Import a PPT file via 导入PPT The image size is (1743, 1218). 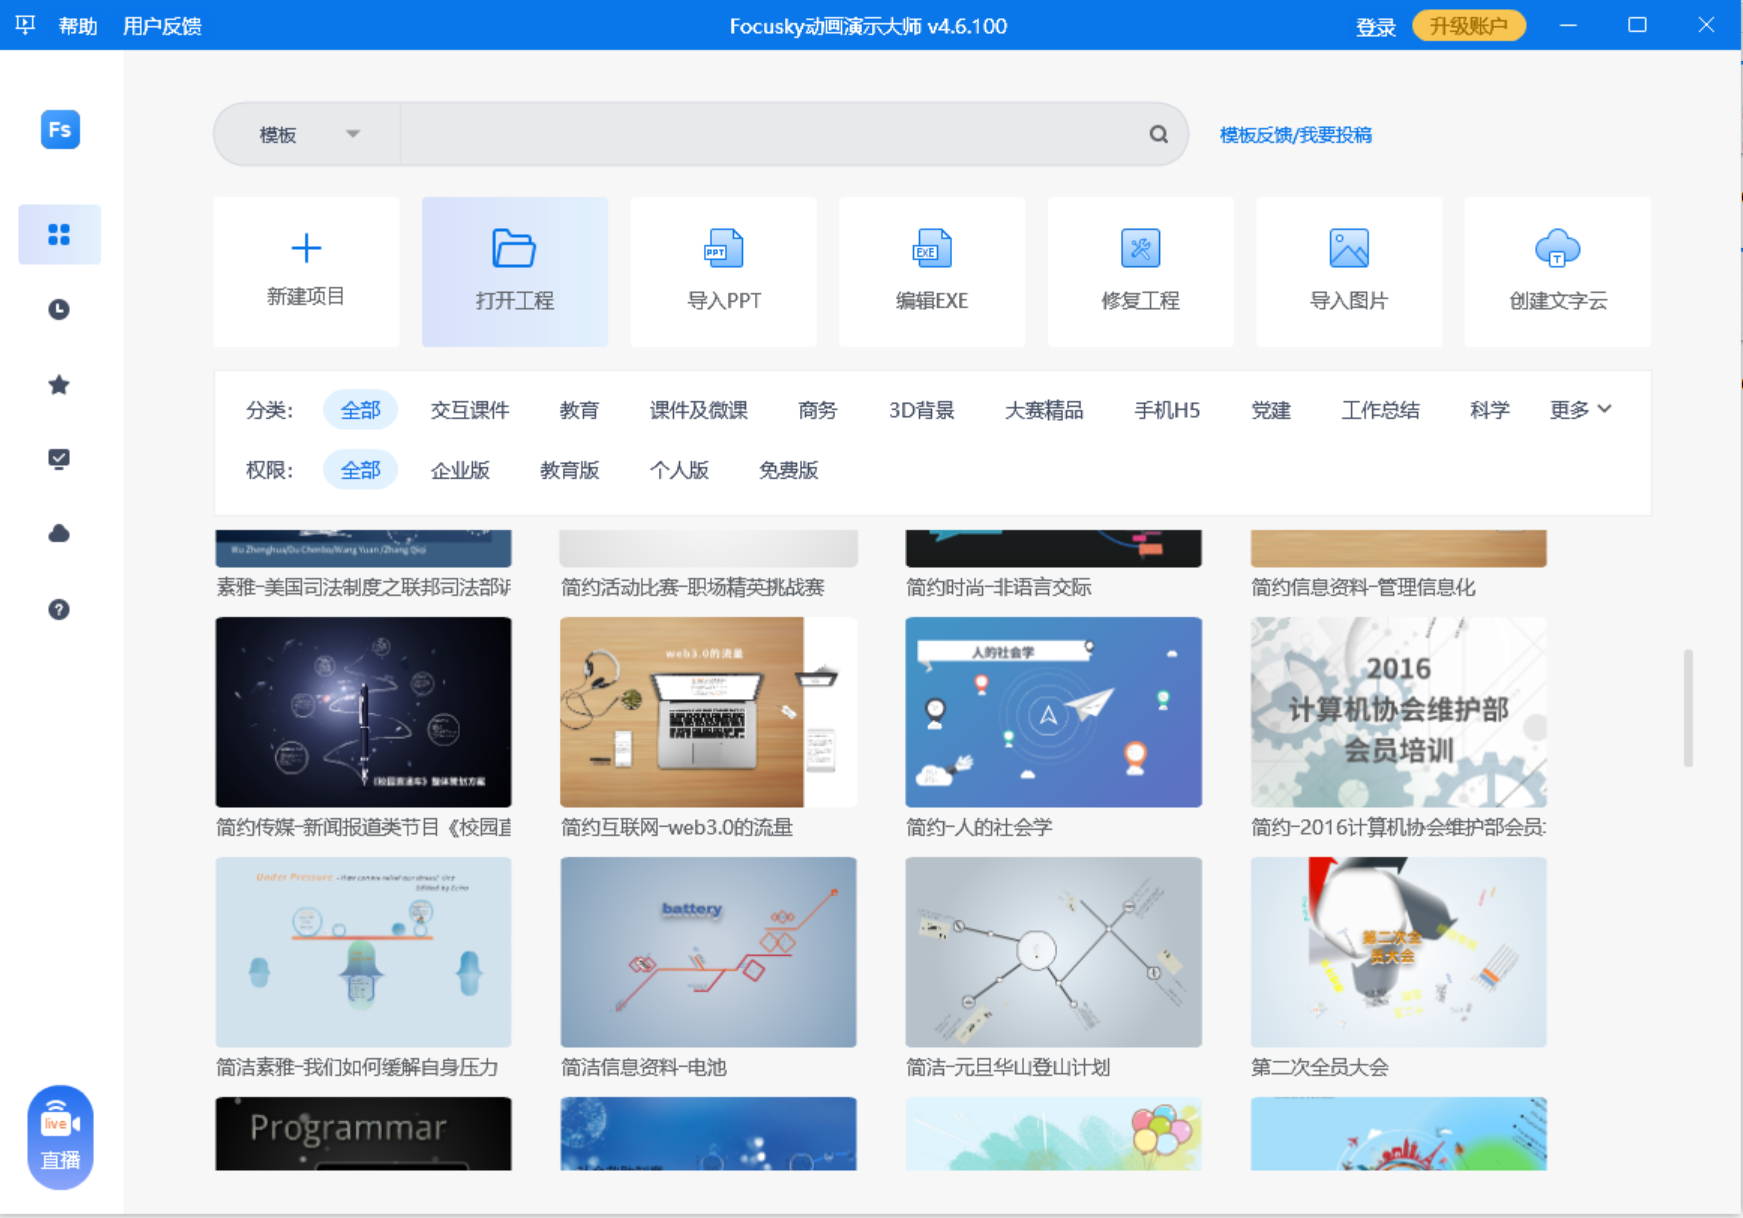tap(724, 272)
